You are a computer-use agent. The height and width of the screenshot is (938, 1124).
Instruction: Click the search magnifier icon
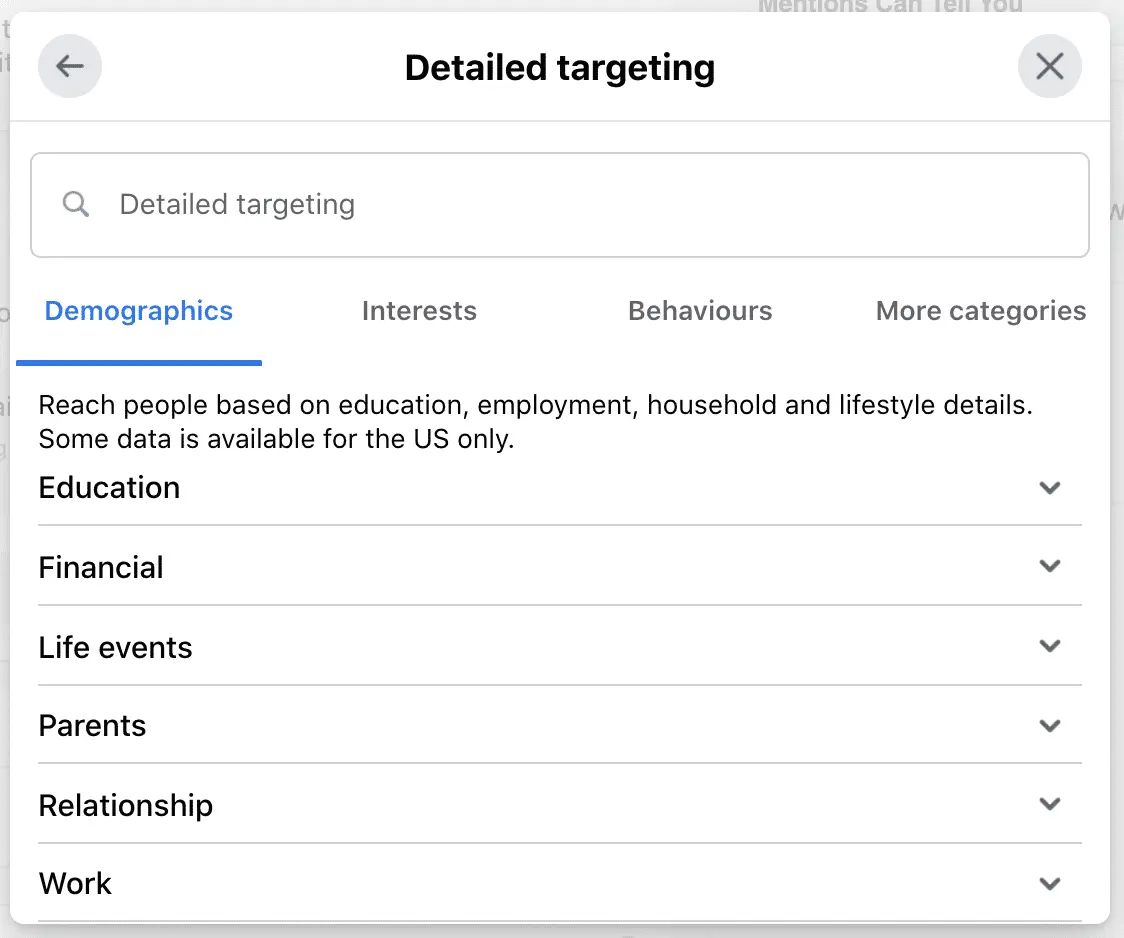click(75, 204)
